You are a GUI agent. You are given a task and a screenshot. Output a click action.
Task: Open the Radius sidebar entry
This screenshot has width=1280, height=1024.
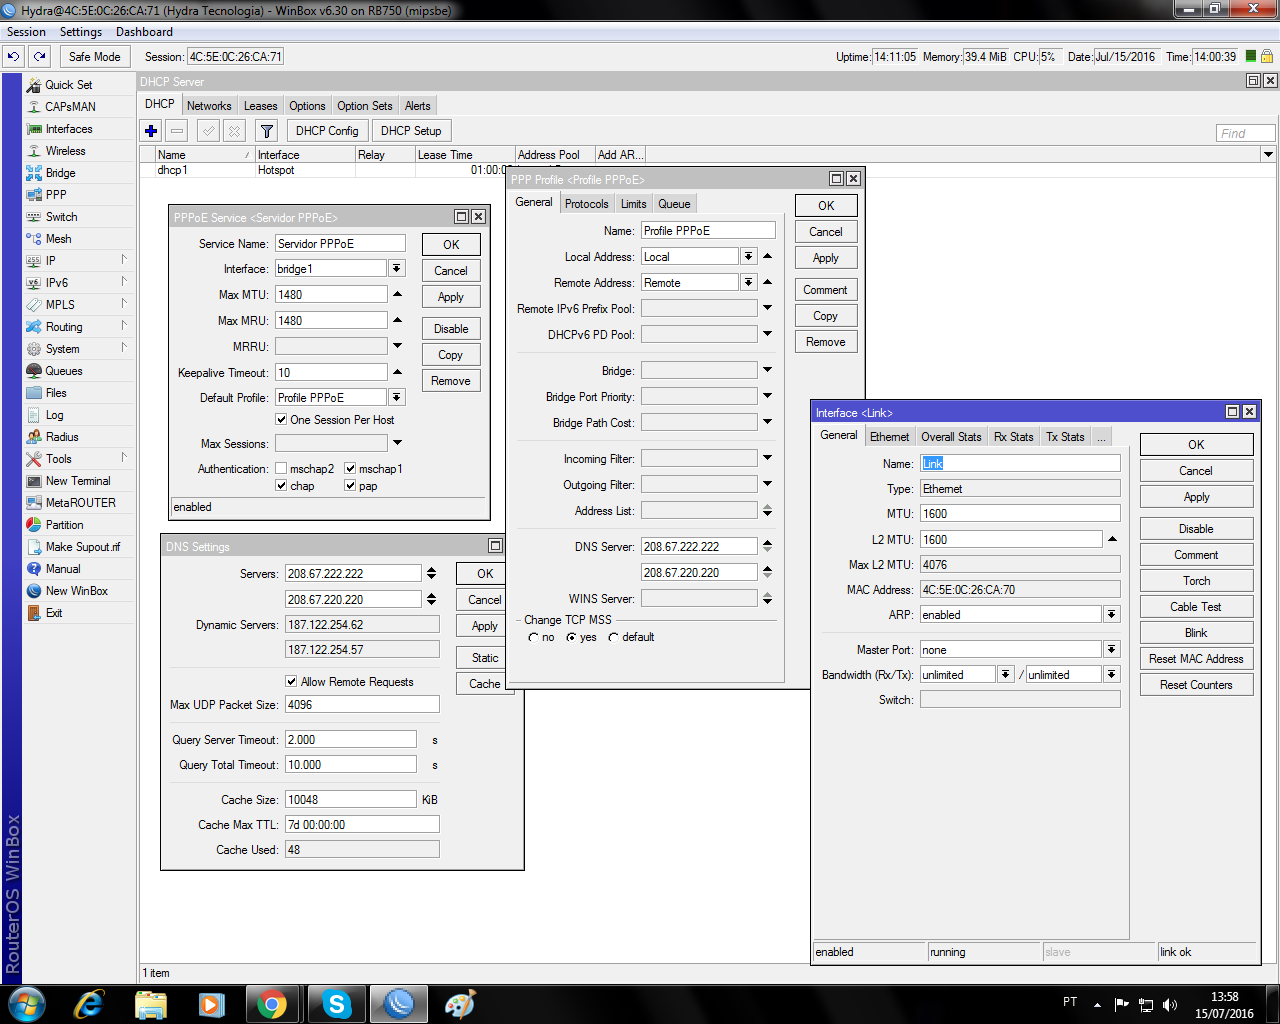(61, 437)
